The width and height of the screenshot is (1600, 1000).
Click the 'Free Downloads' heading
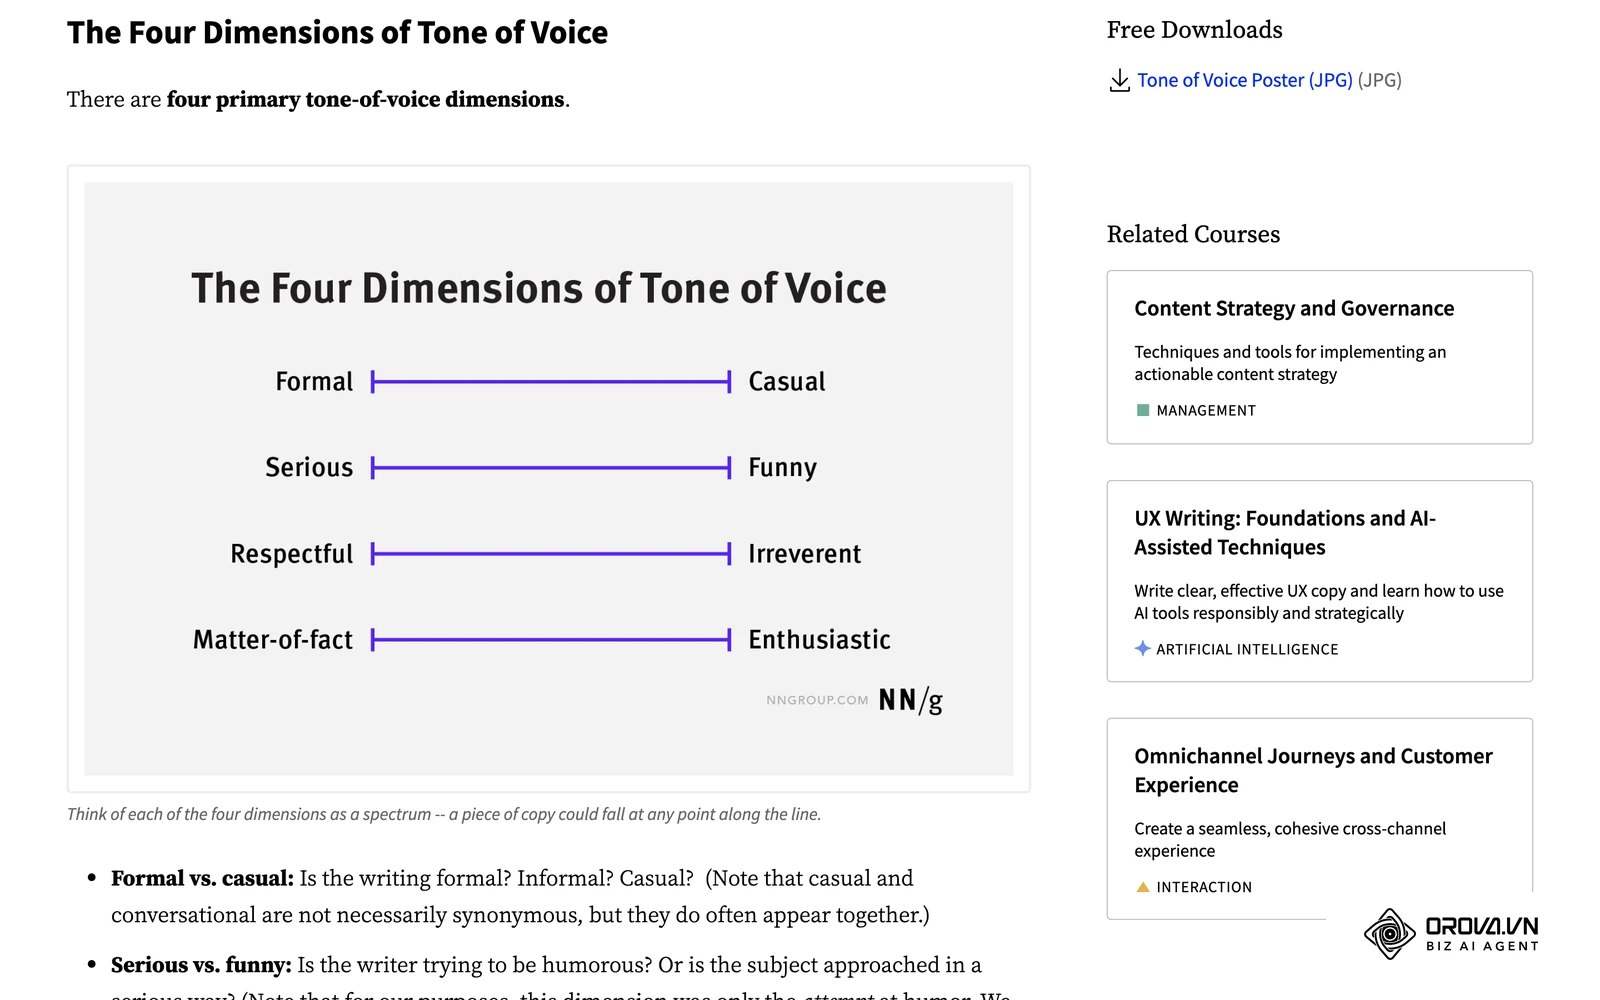click(1194, 30)
